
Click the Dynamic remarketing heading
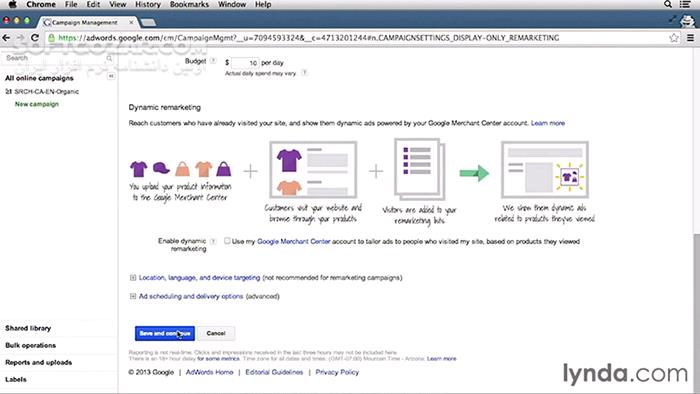point(165,108)
